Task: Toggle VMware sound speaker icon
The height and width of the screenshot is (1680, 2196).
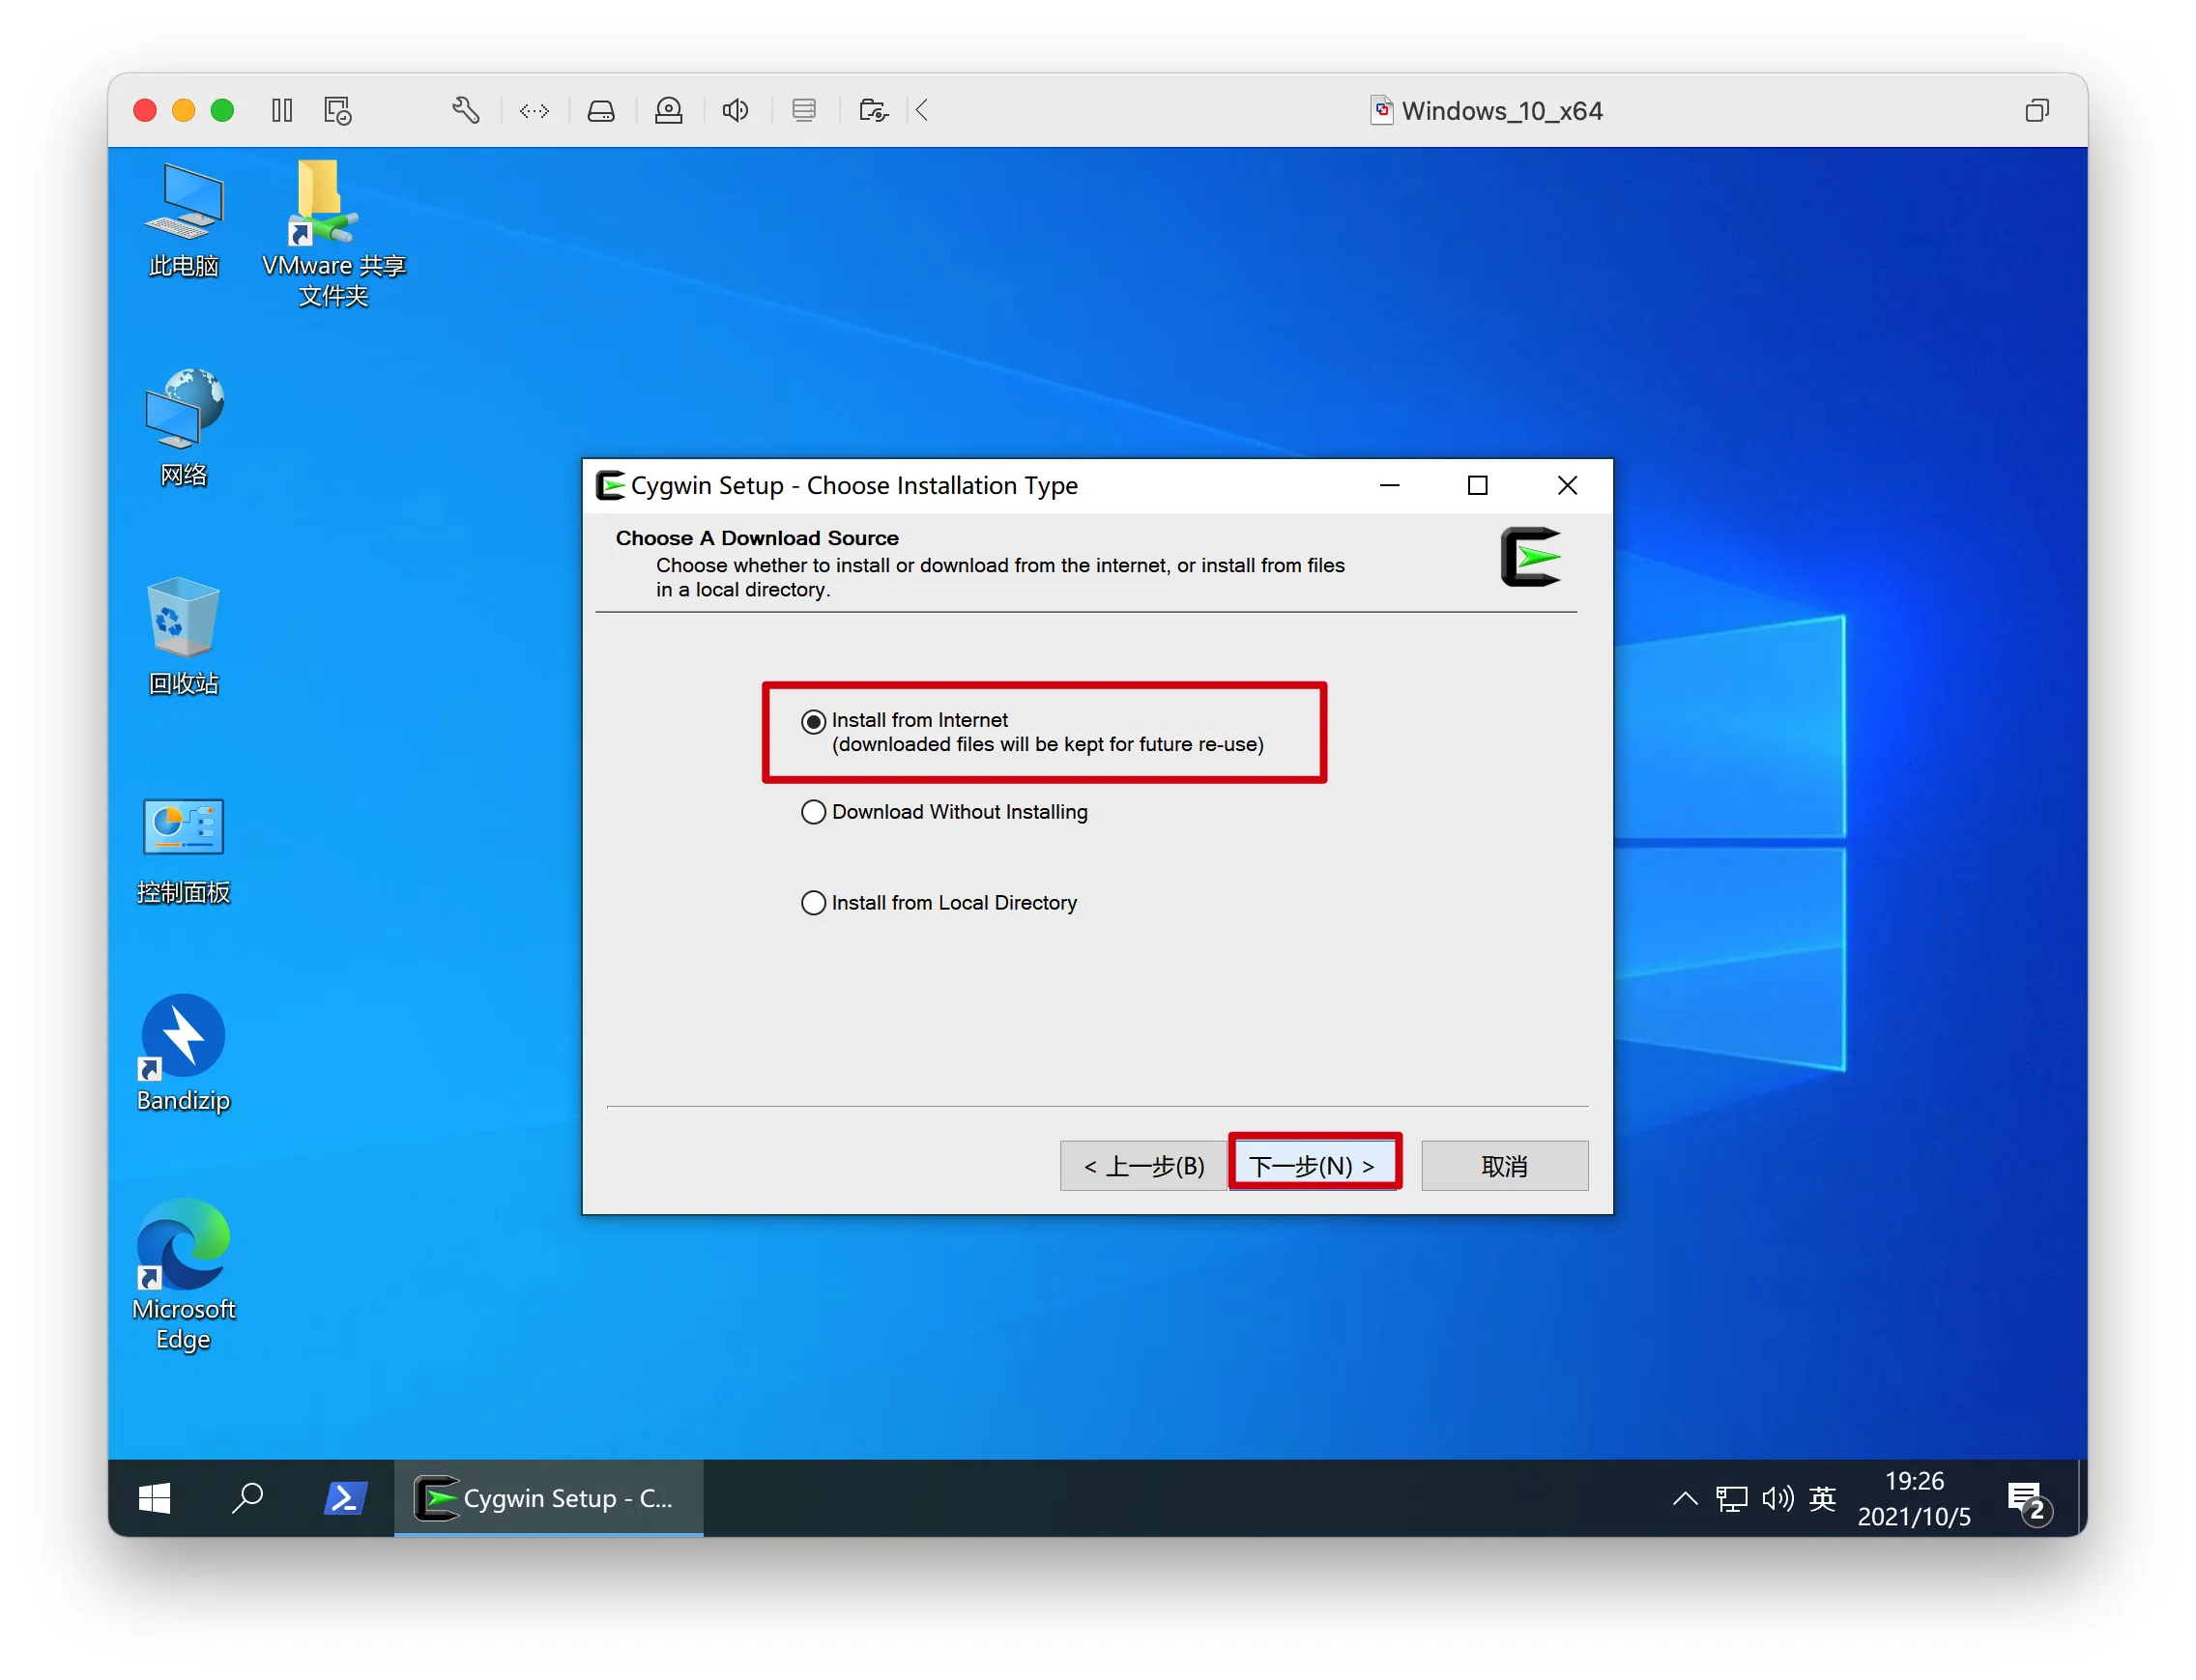Action: [x=735, y=110]
